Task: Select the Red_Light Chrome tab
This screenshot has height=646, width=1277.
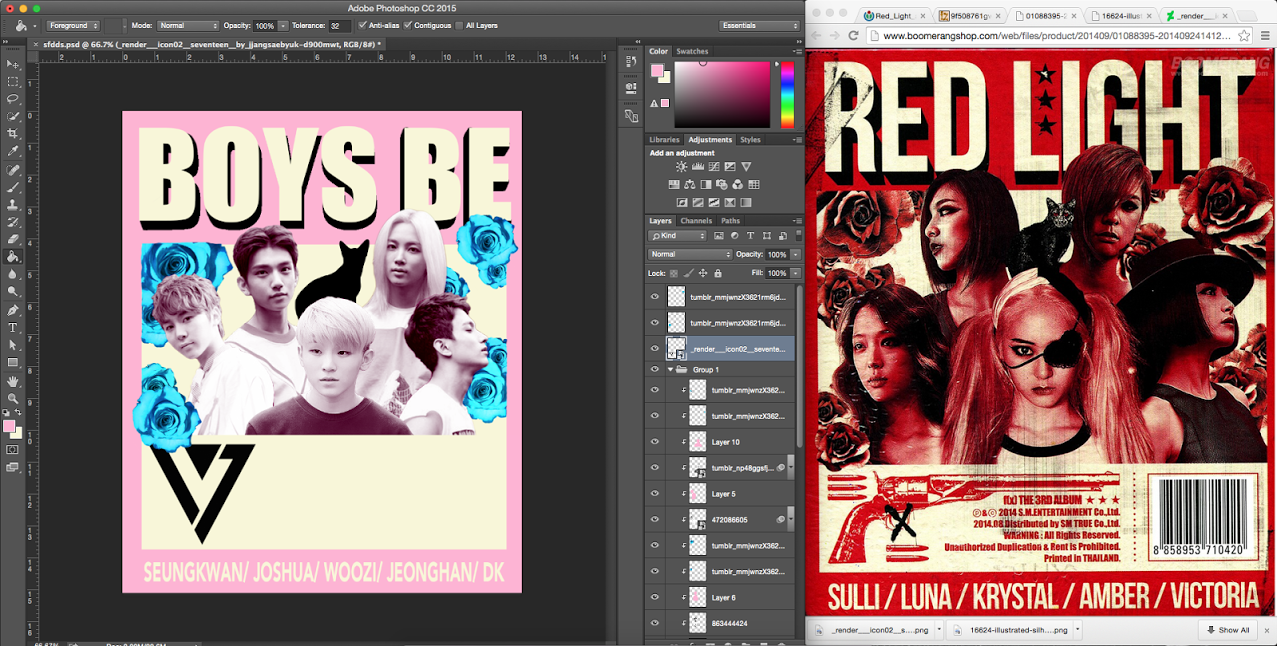Action: 895,15
